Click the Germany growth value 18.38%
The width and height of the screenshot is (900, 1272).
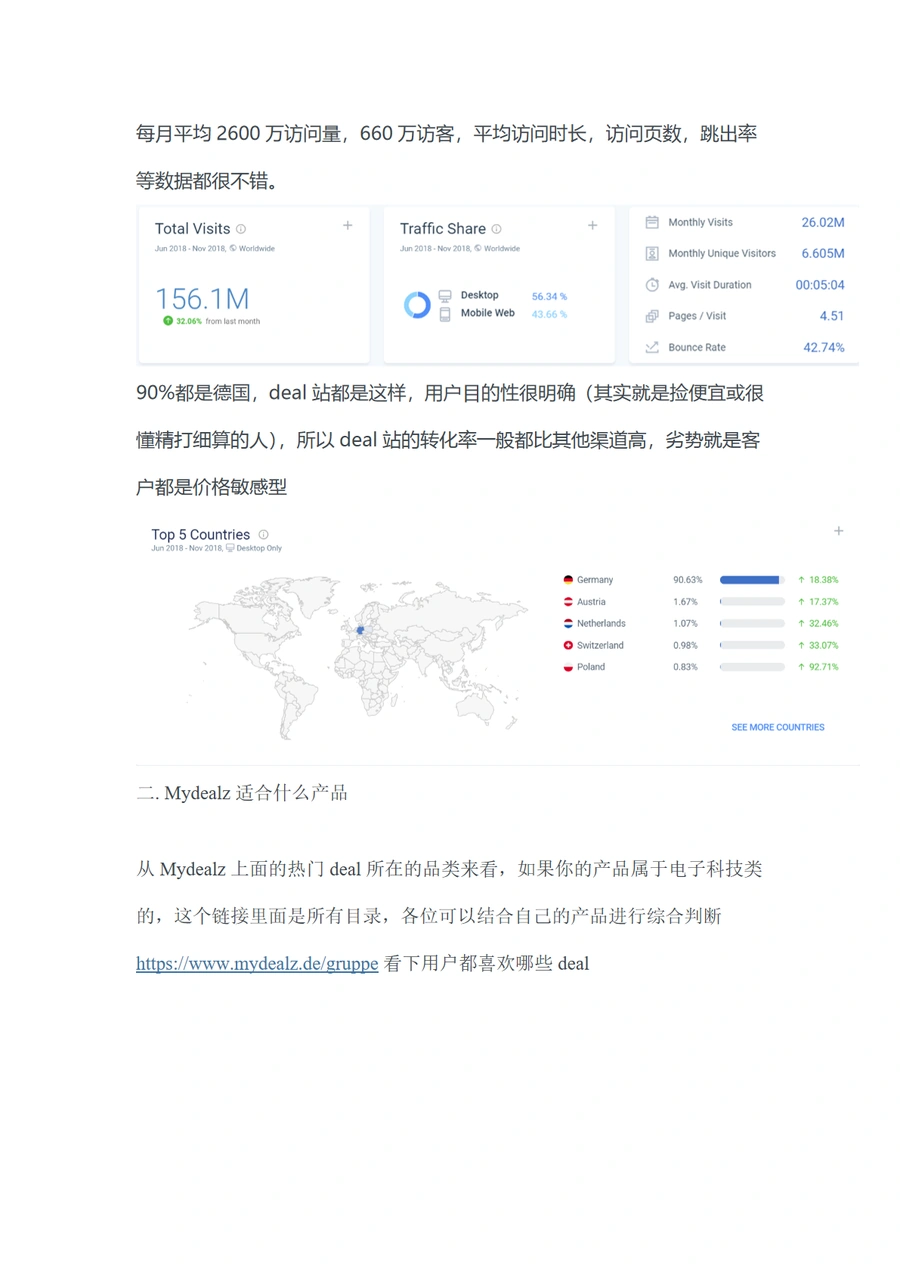tap(824, 580)
